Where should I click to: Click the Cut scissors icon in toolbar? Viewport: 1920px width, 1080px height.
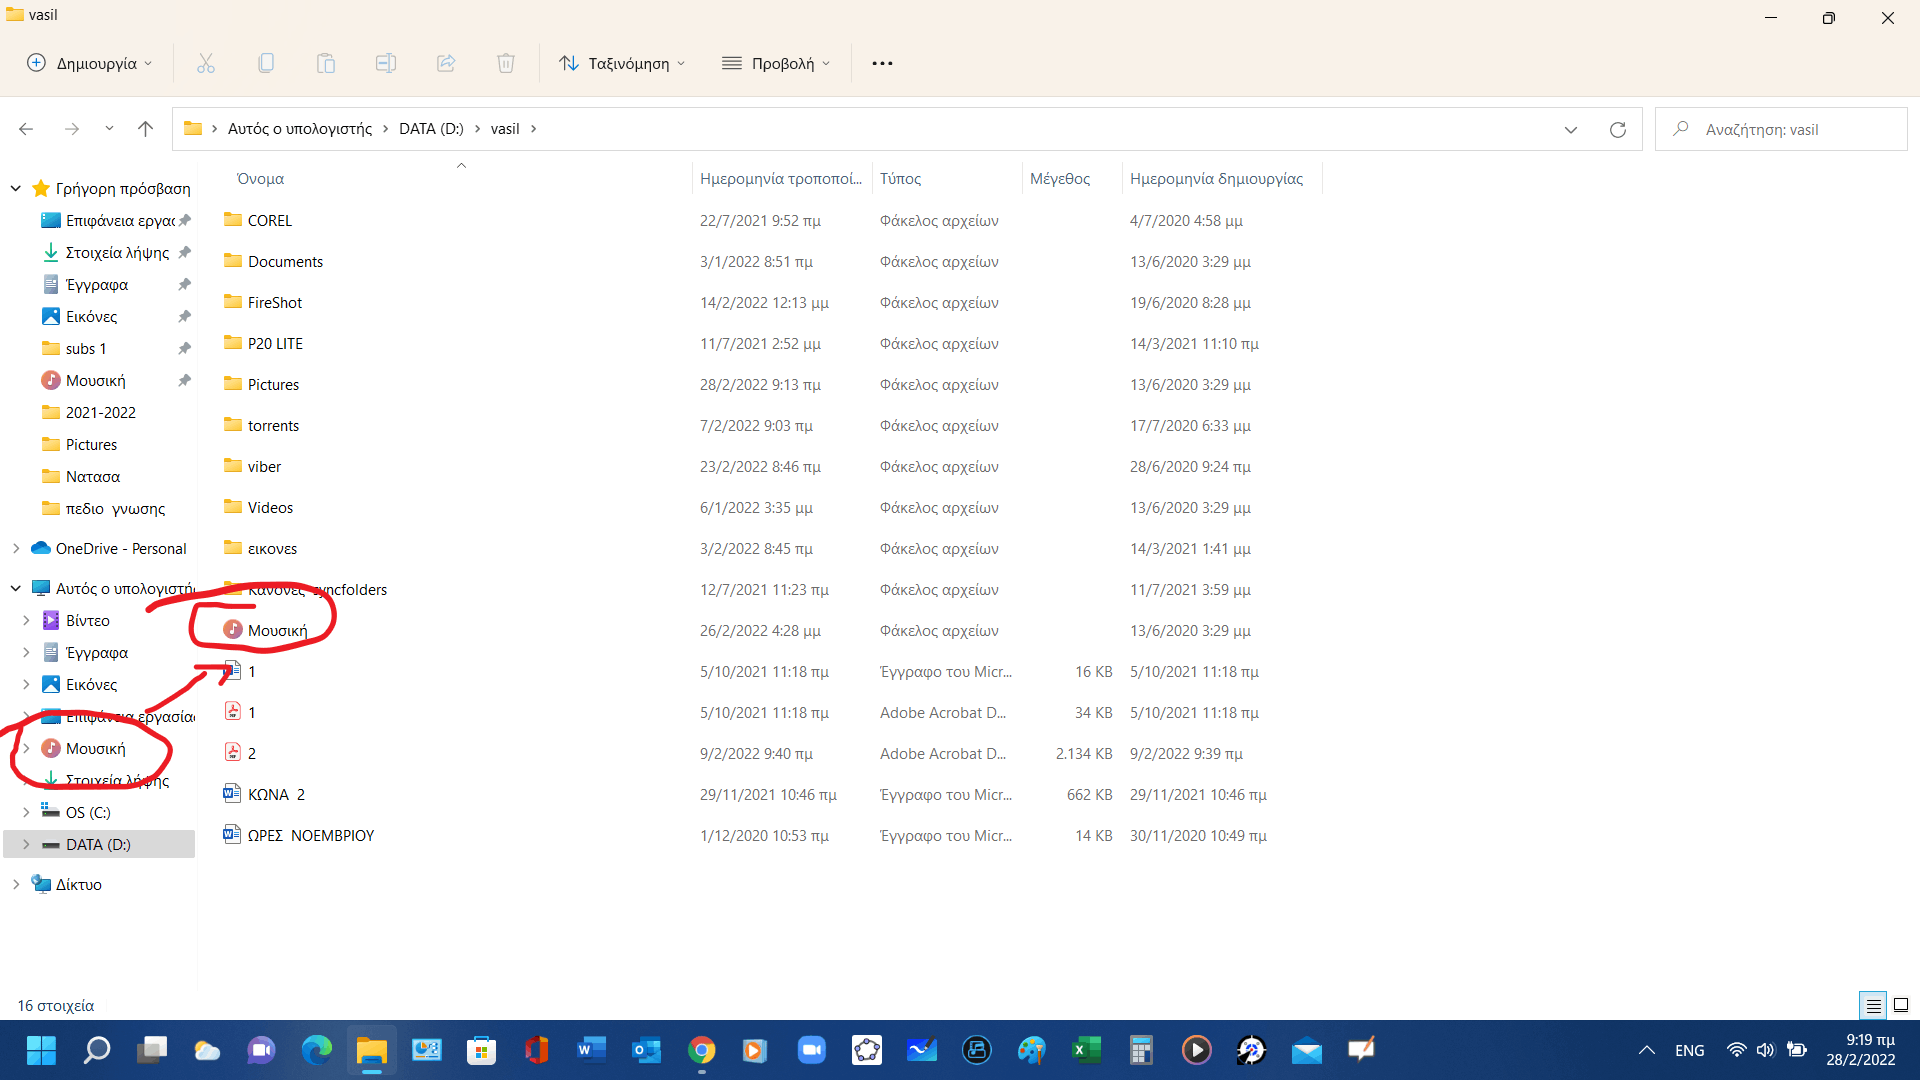(206, 63)
